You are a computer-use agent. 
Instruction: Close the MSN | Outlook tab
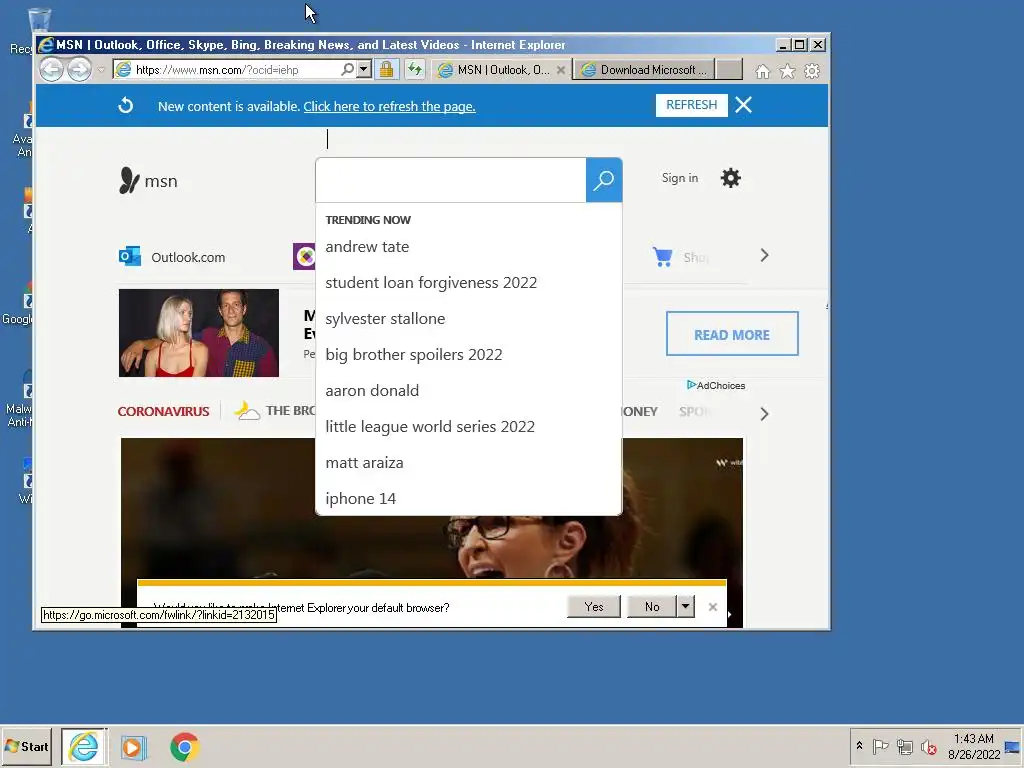coord(561,70)
